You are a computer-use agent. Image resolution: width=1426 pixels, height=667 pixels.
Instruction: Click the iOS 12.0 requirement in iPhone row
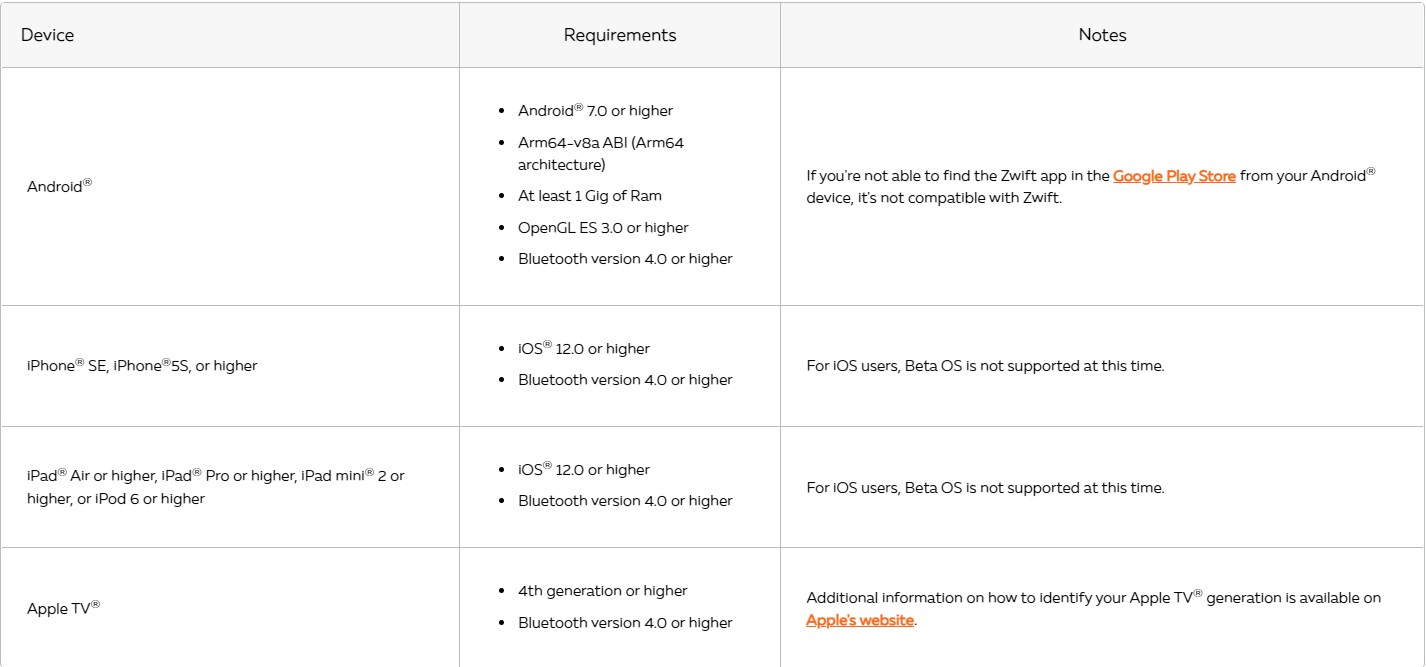tap(583, 349)
